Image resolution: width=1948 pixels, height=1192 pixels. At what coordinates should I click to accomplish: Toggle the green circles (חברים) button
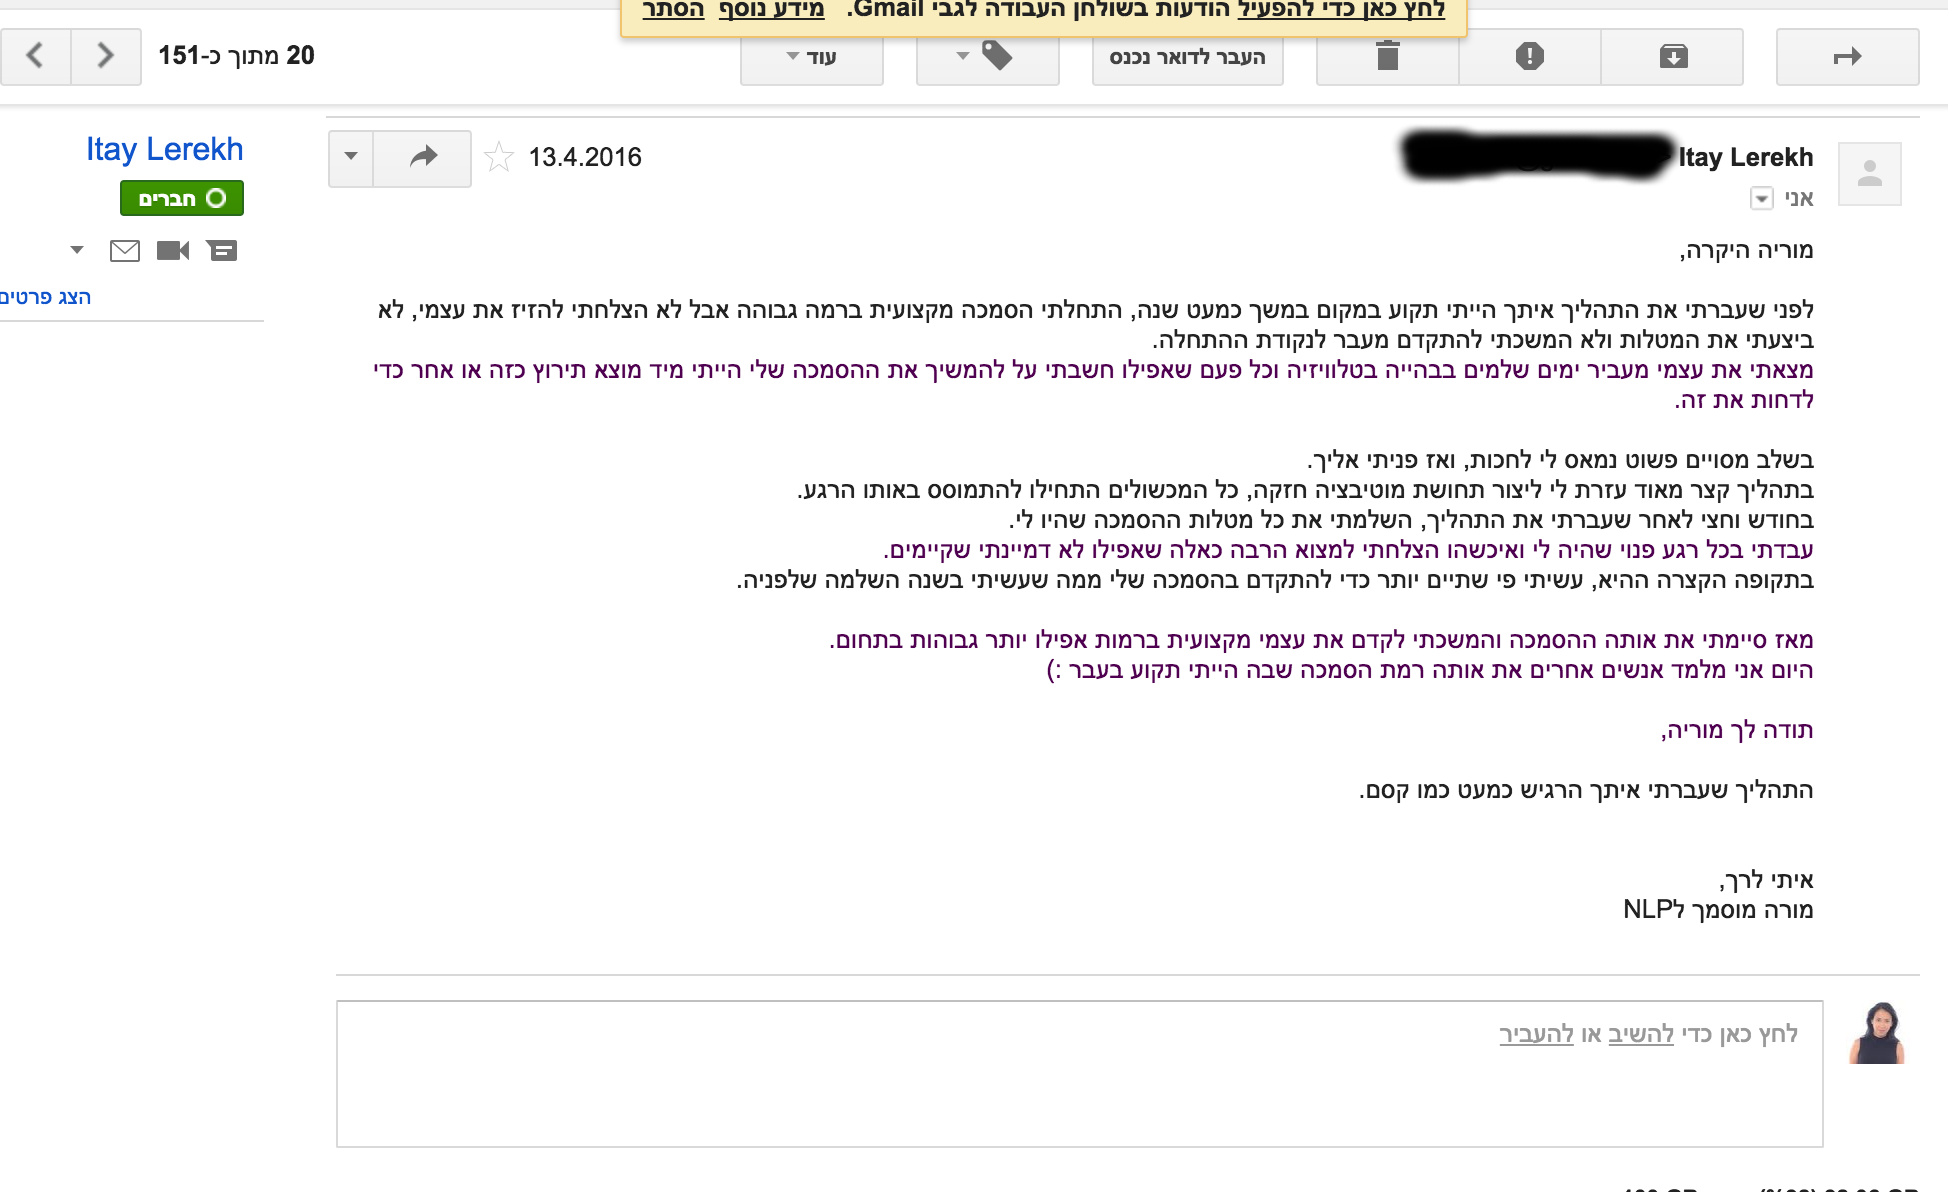coord(182,198)
